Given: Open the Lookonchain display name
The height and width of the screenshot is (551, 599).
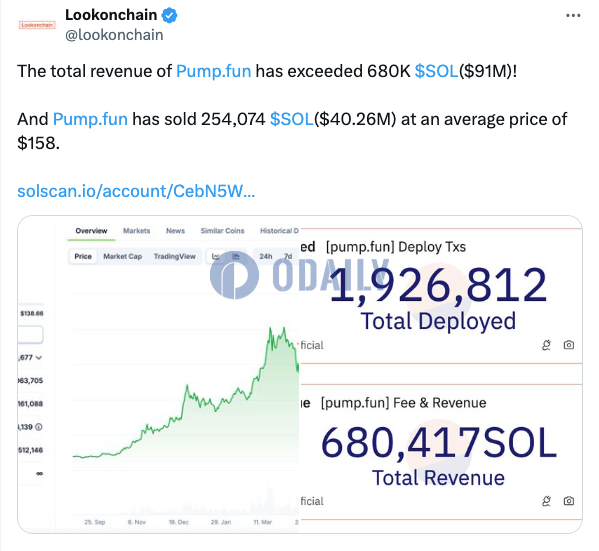Looking at the screenshot, I should tap(111, 15).
